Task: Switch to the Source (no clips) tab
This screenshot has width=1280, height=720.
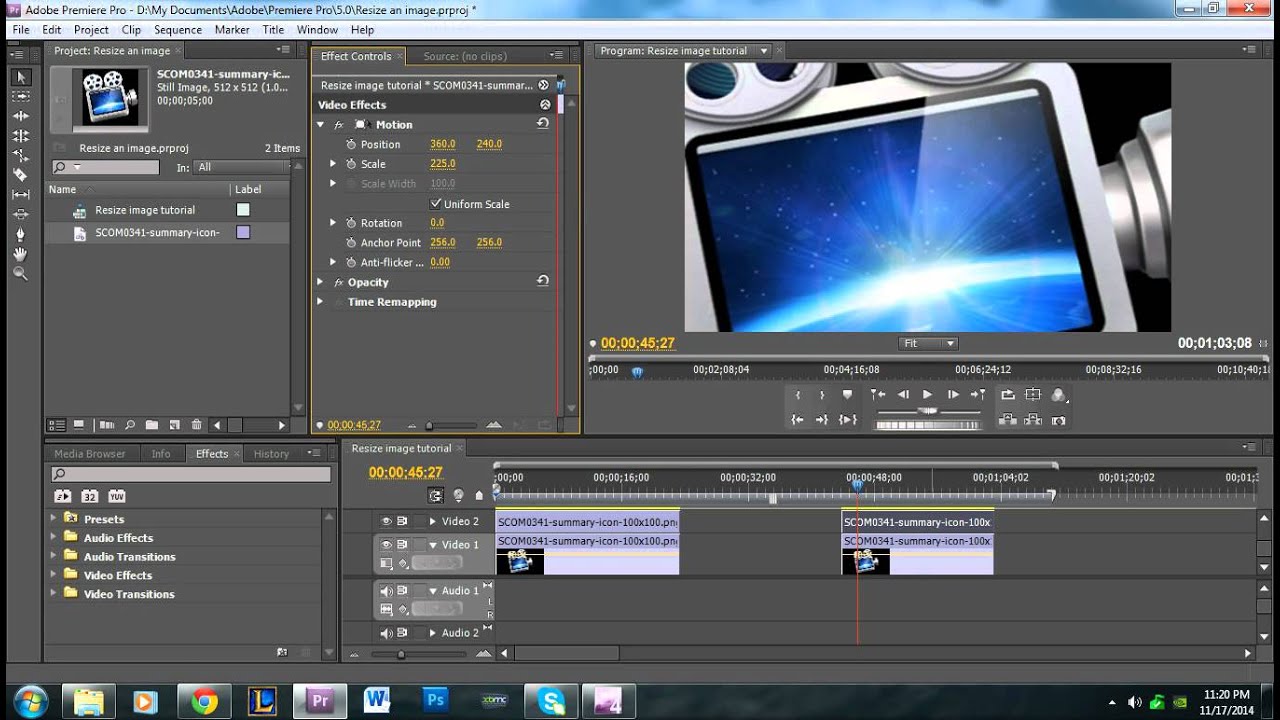Action: [x=464, y=57]
